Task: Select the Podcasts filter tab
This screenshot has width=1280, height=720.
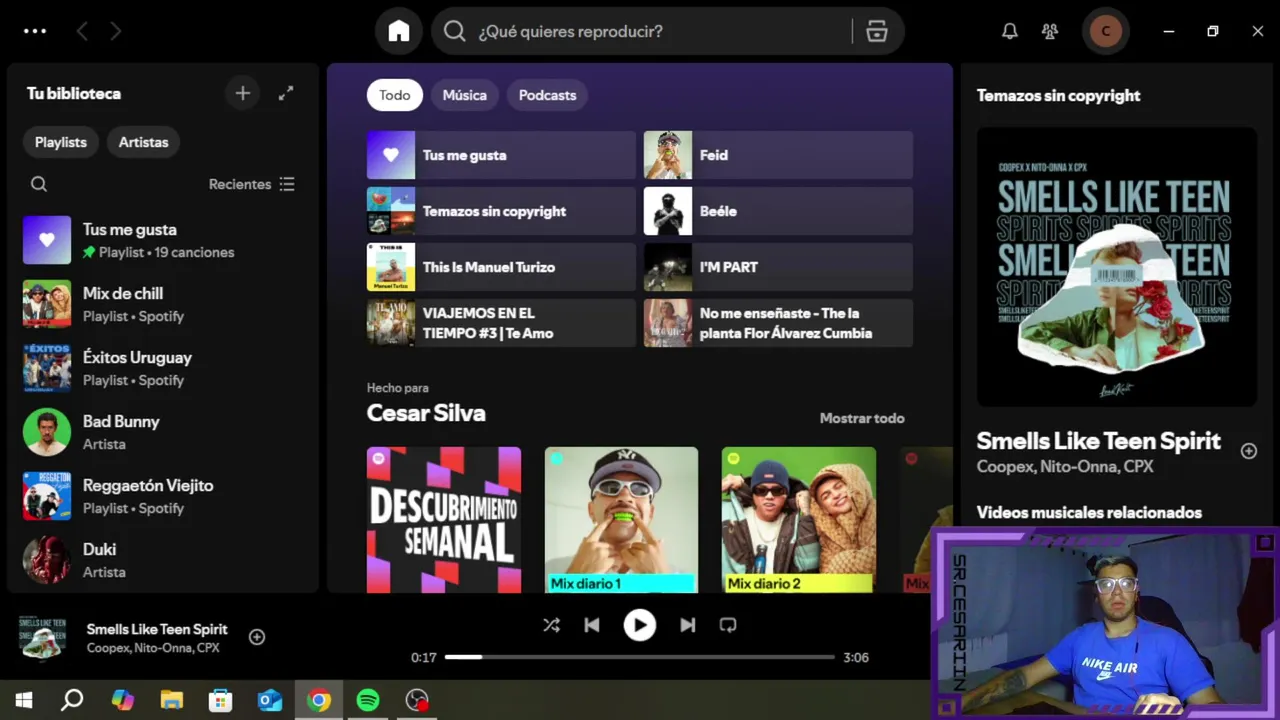Action: [547, 95]
